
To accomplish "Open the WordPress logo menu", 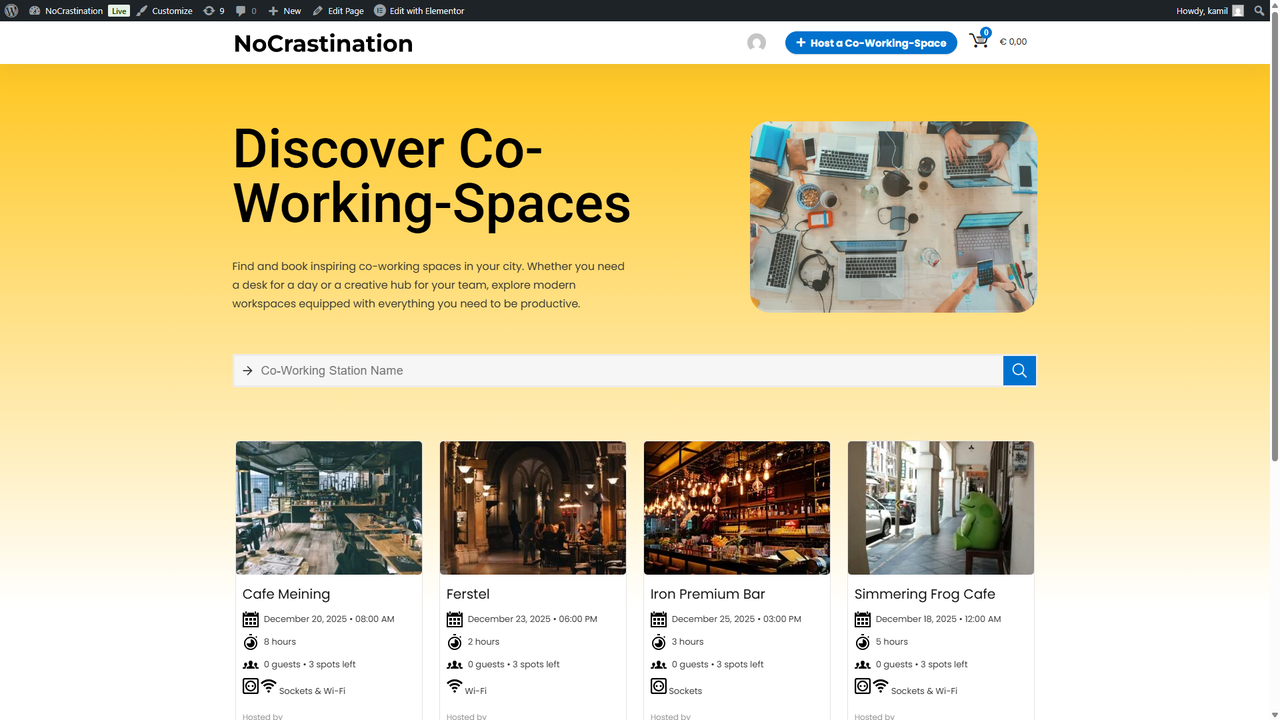I will pos(11,10).
